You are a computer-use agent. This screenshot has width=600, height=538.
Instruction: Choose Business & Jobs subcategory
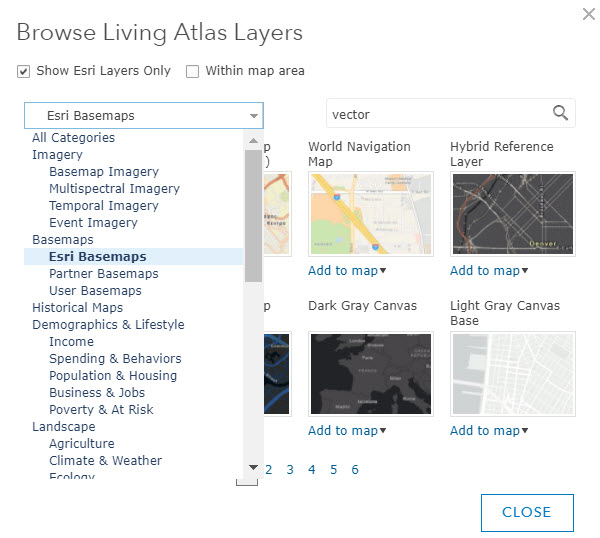pos(97,393)
